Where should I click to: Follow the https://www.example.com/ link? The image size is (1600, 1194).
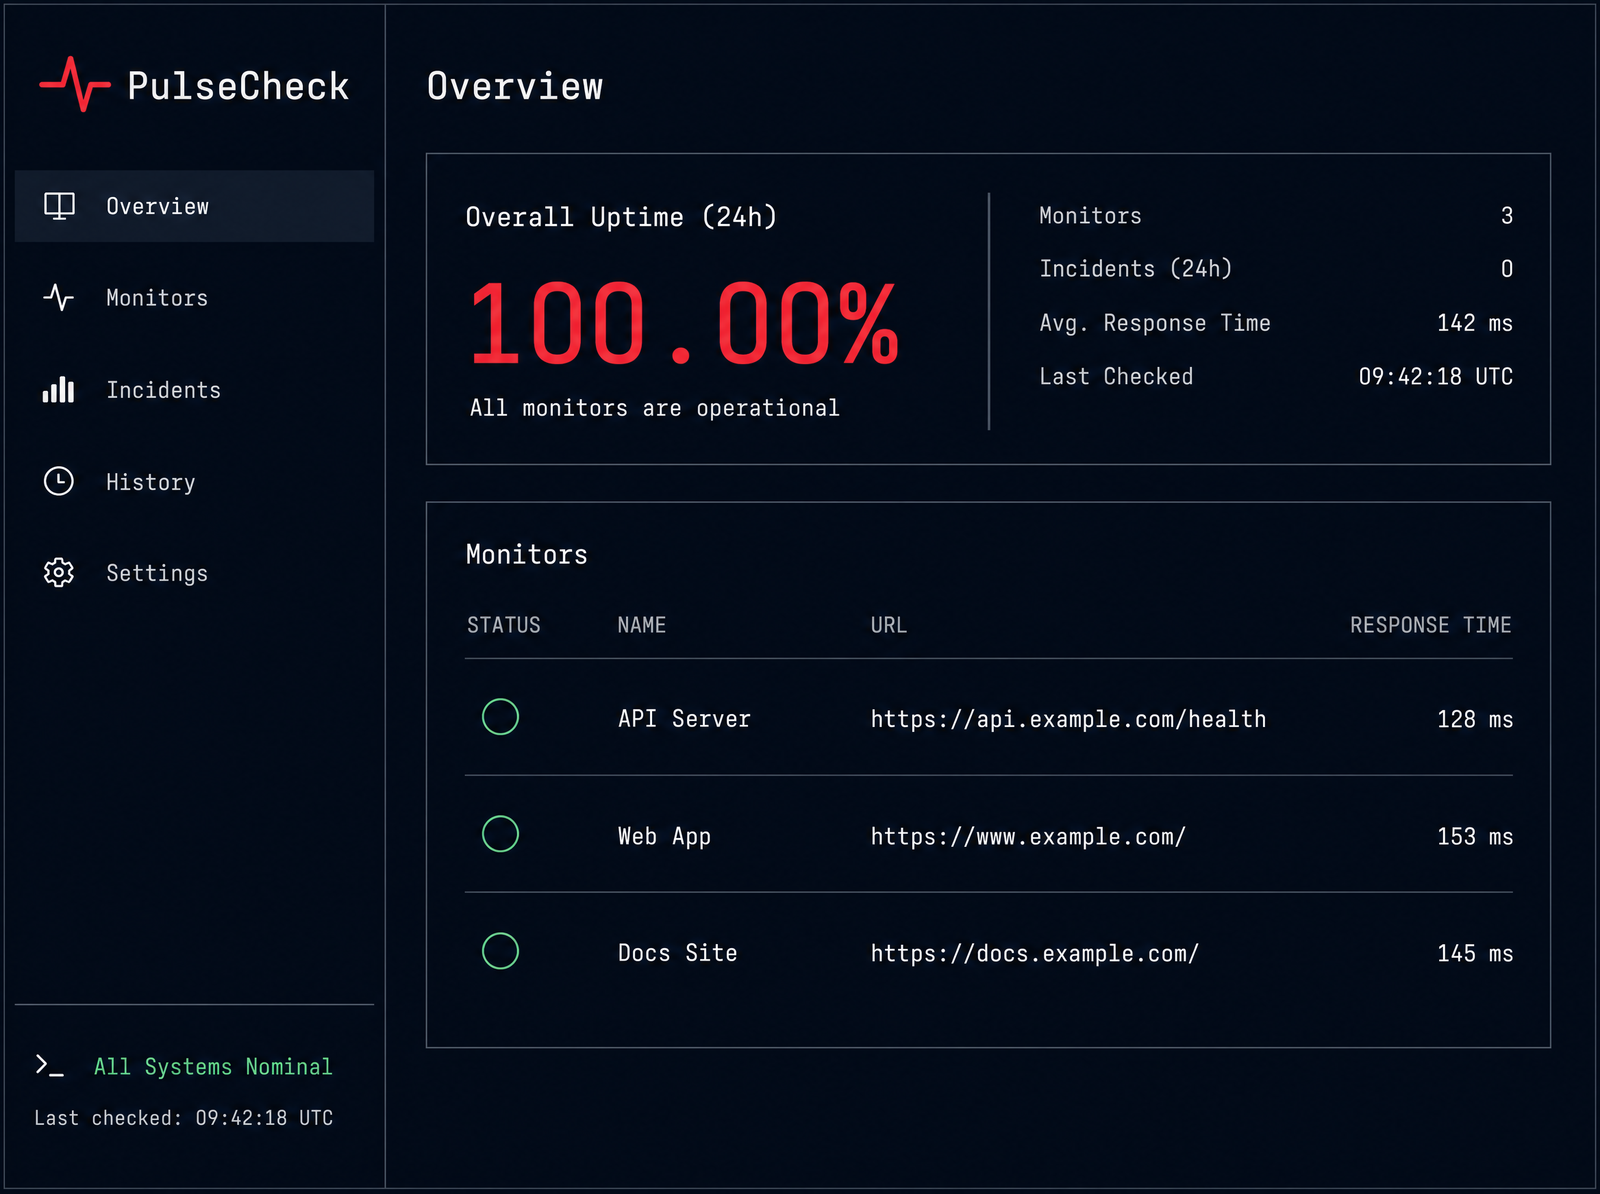click(1028, 836)
